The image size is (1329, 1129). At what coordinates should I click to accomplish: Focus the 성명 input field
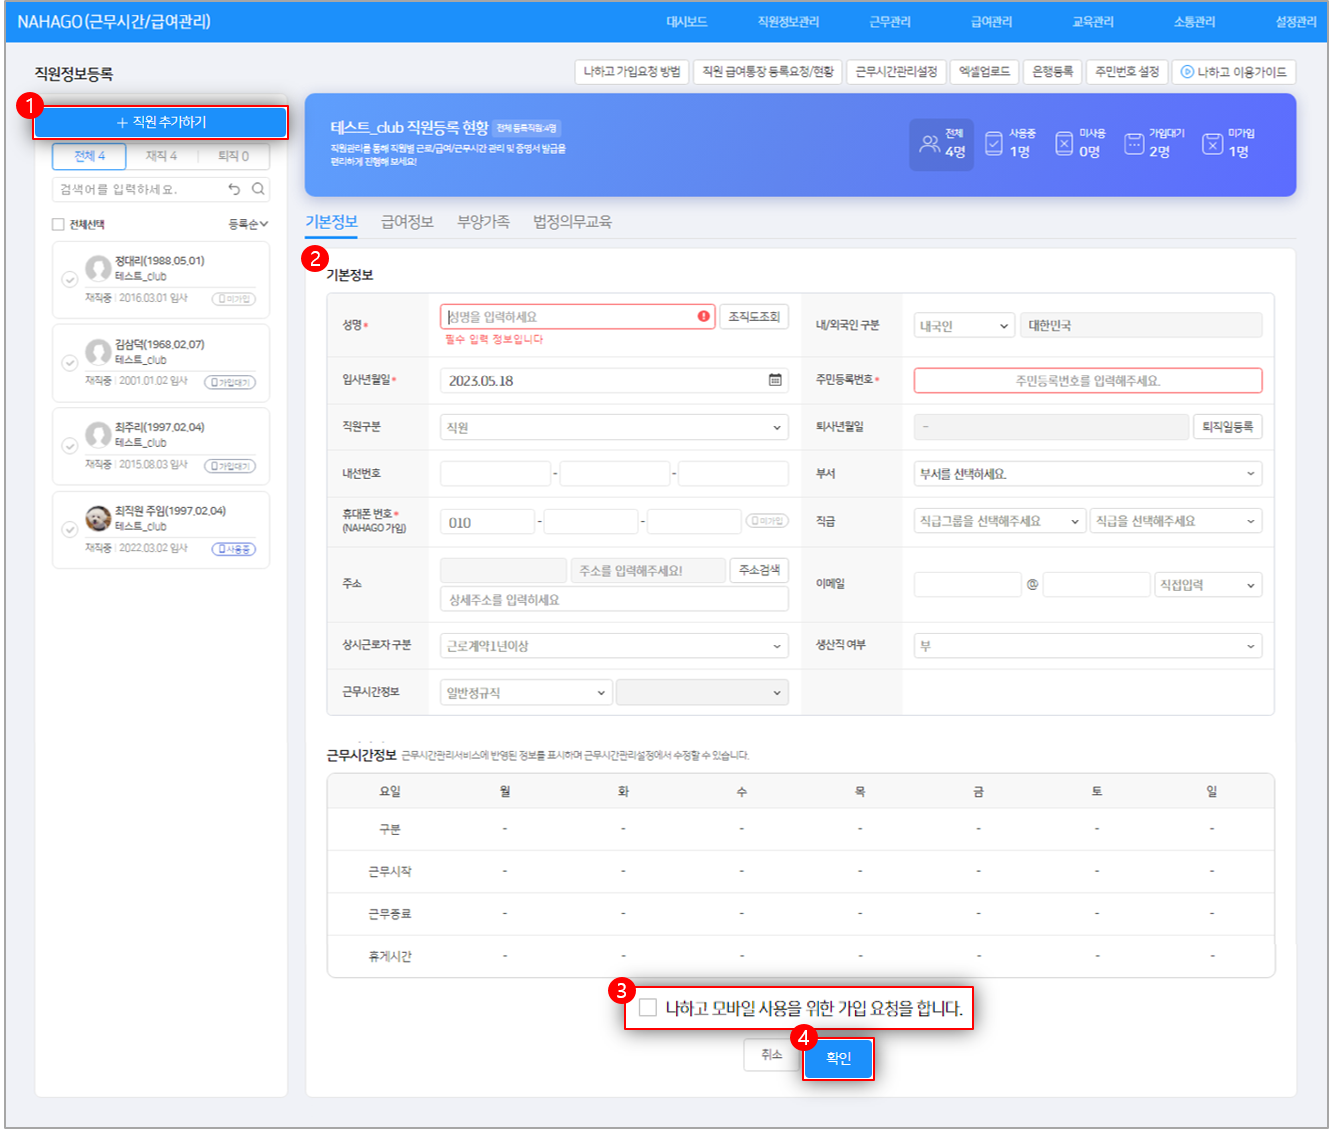coord(577,317)
